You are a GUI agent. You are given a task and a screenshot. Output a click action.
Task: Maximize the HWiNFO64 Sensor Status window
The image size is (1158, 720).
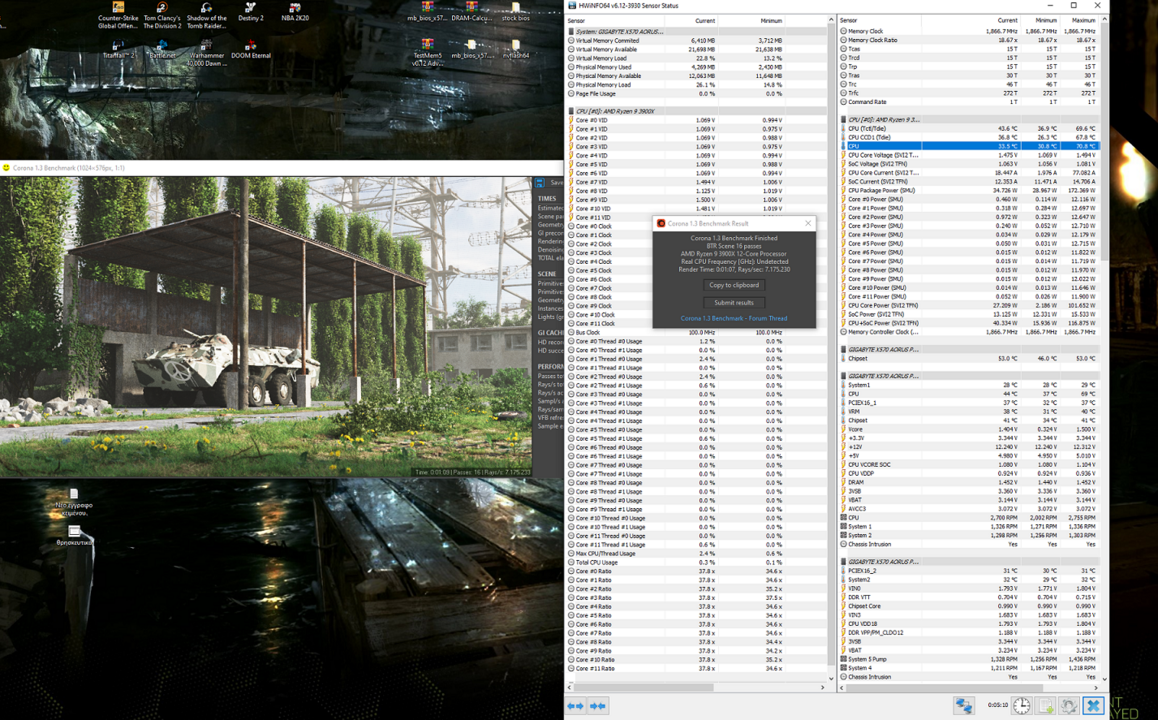coord(1074,5)
